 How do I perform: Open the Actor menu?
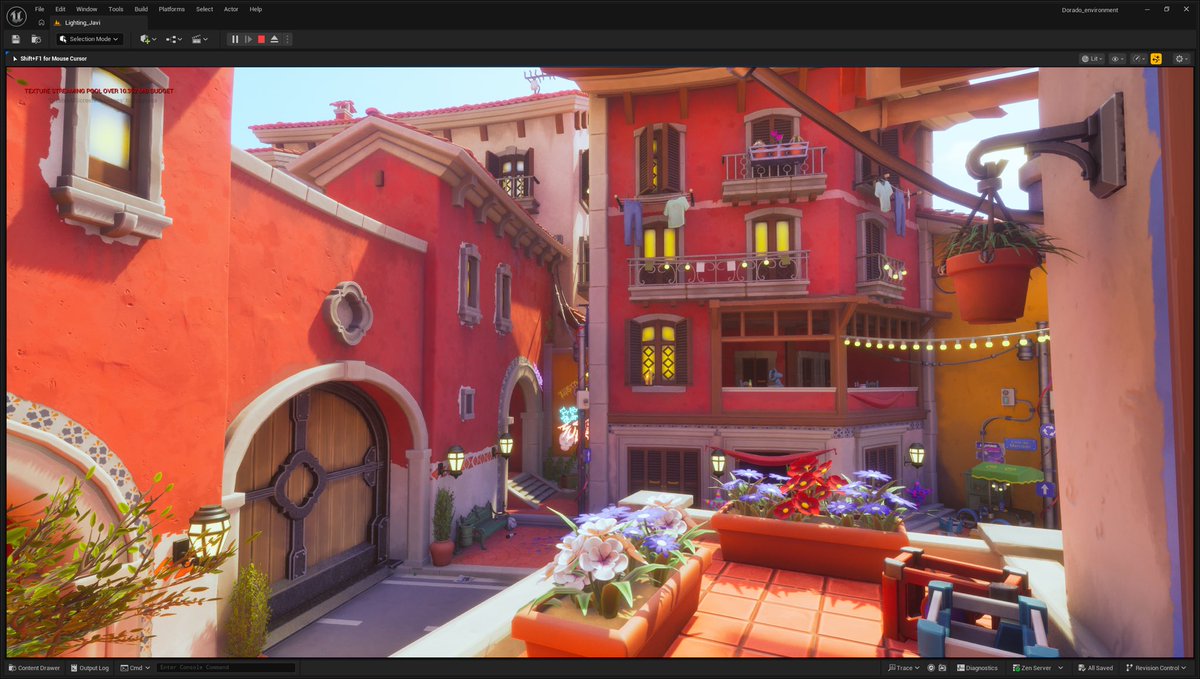click(231, 9)
